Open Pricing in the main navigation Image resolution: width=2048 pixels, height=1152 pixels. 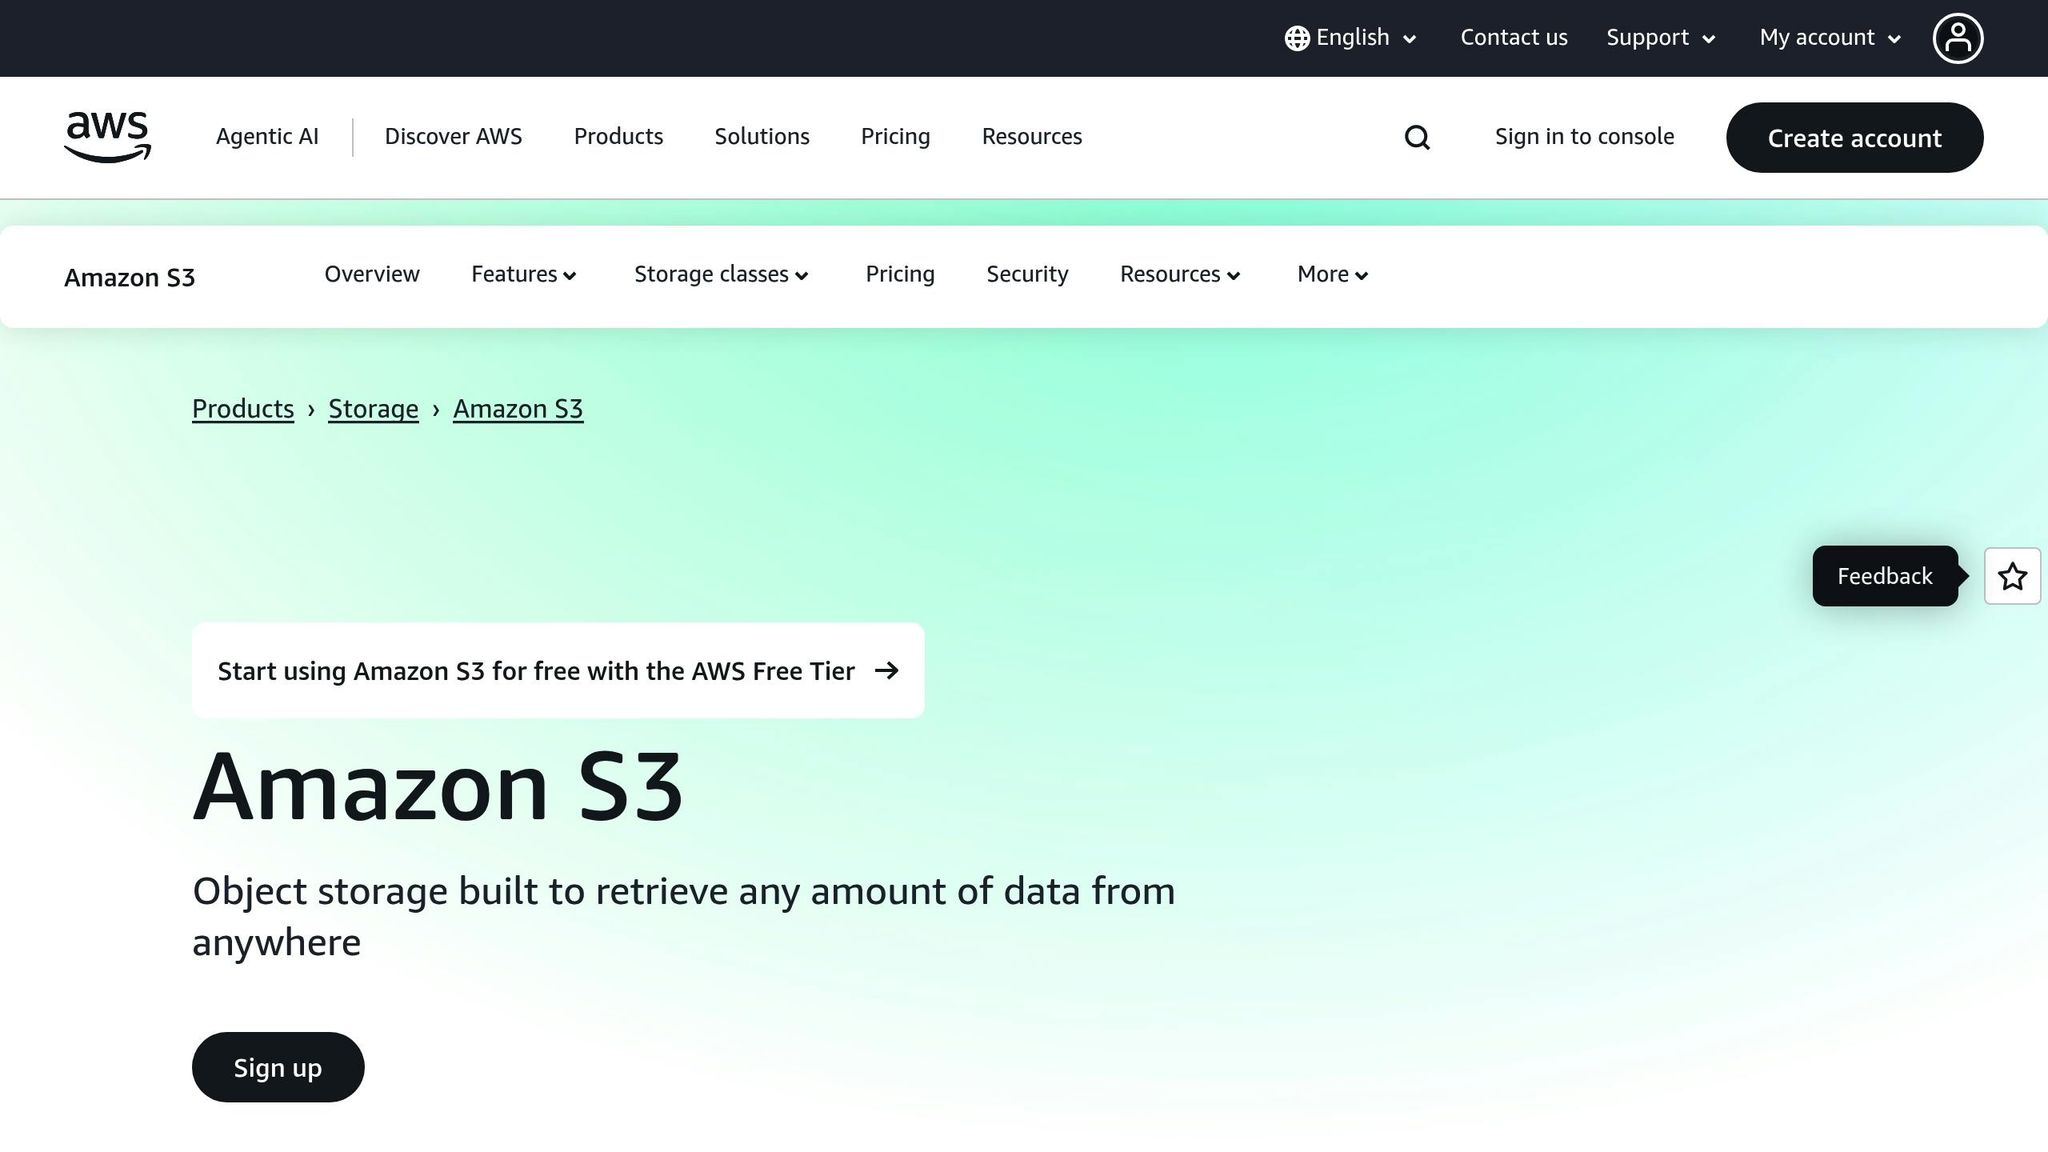click(x=895, y=137)
